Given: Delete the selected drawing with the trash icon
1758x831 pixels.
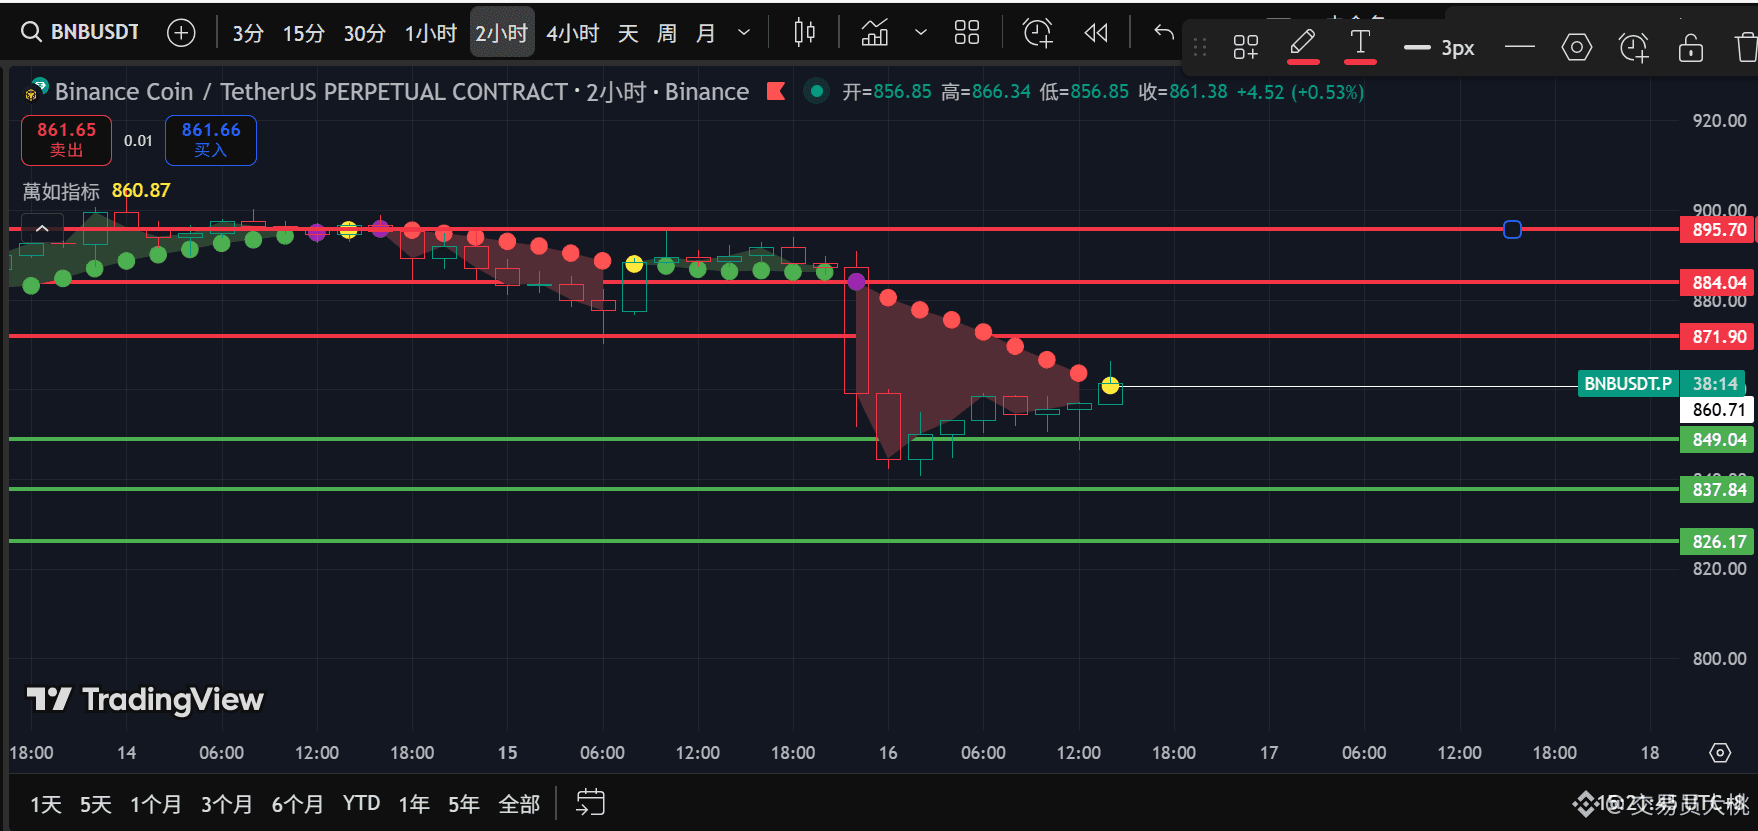Looking at the screenshot, I should point(1746,47).
